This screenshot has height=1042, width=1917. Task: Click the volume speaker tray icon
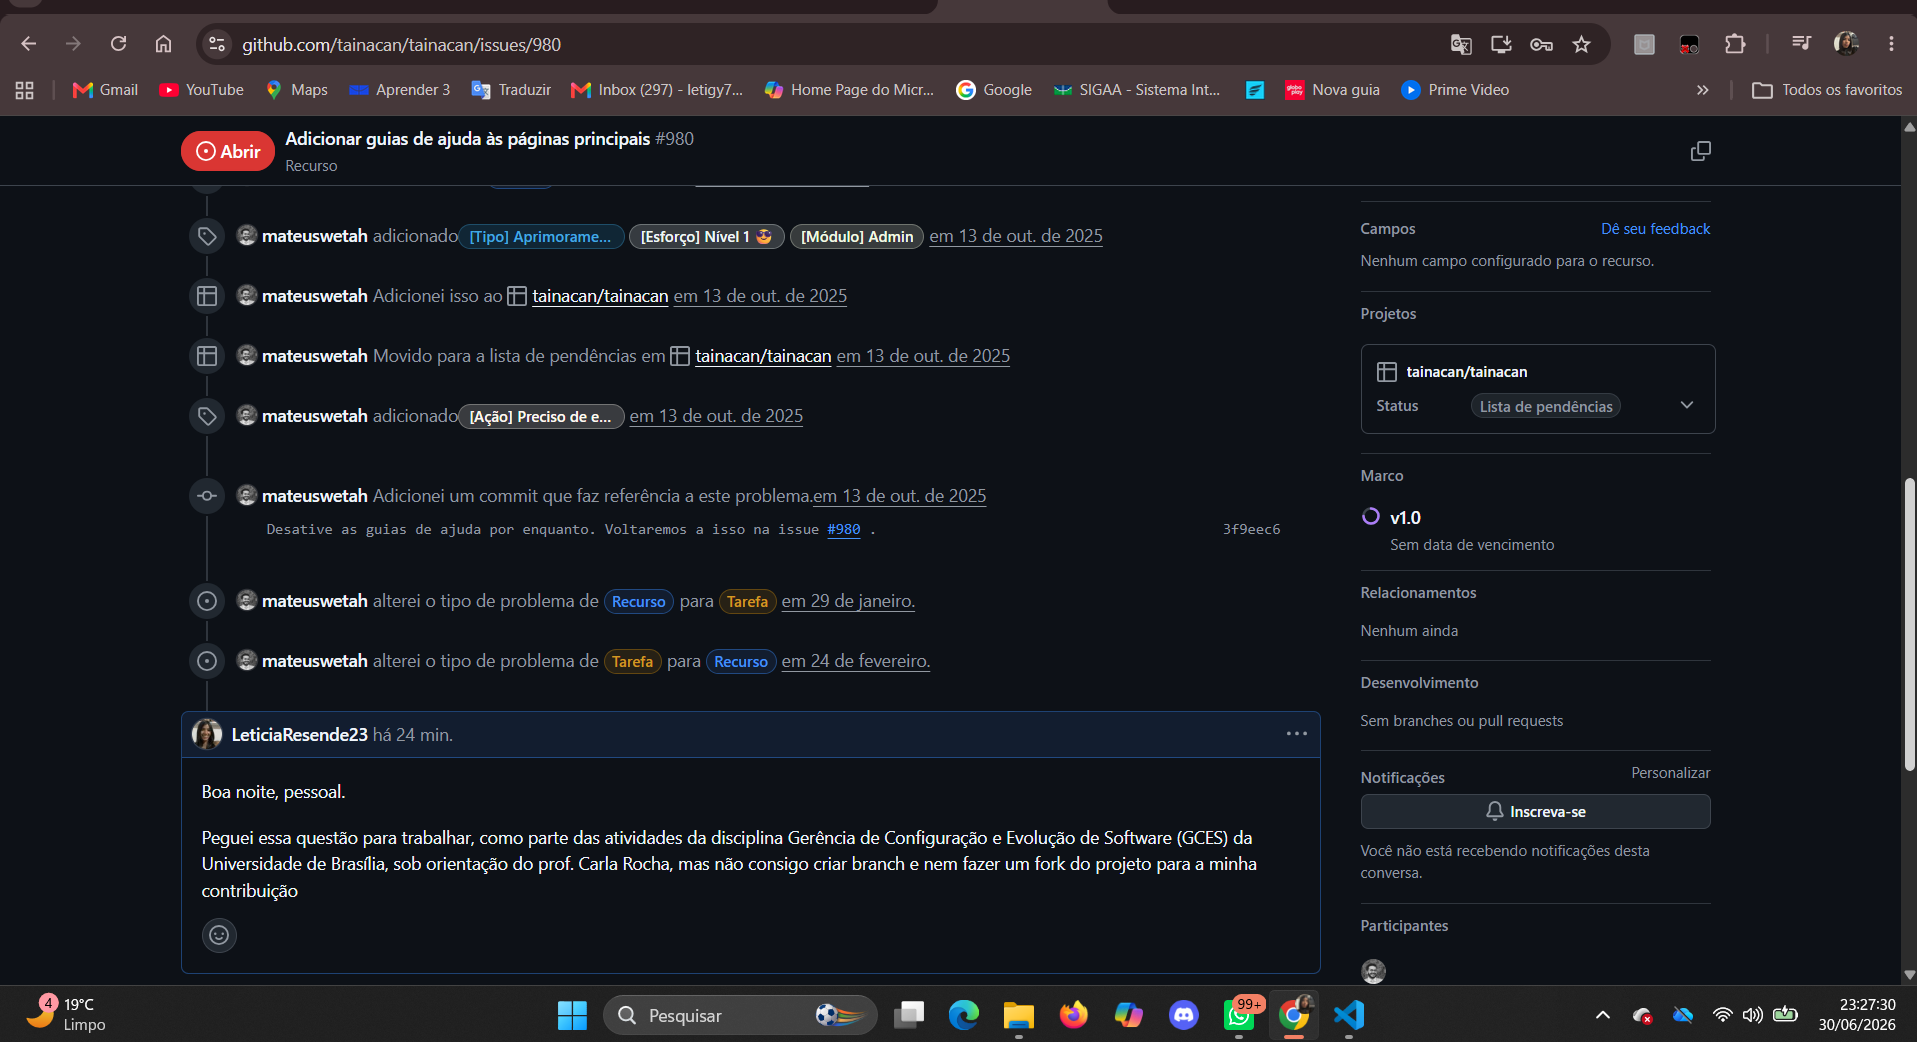(x=1752, y=1015)
